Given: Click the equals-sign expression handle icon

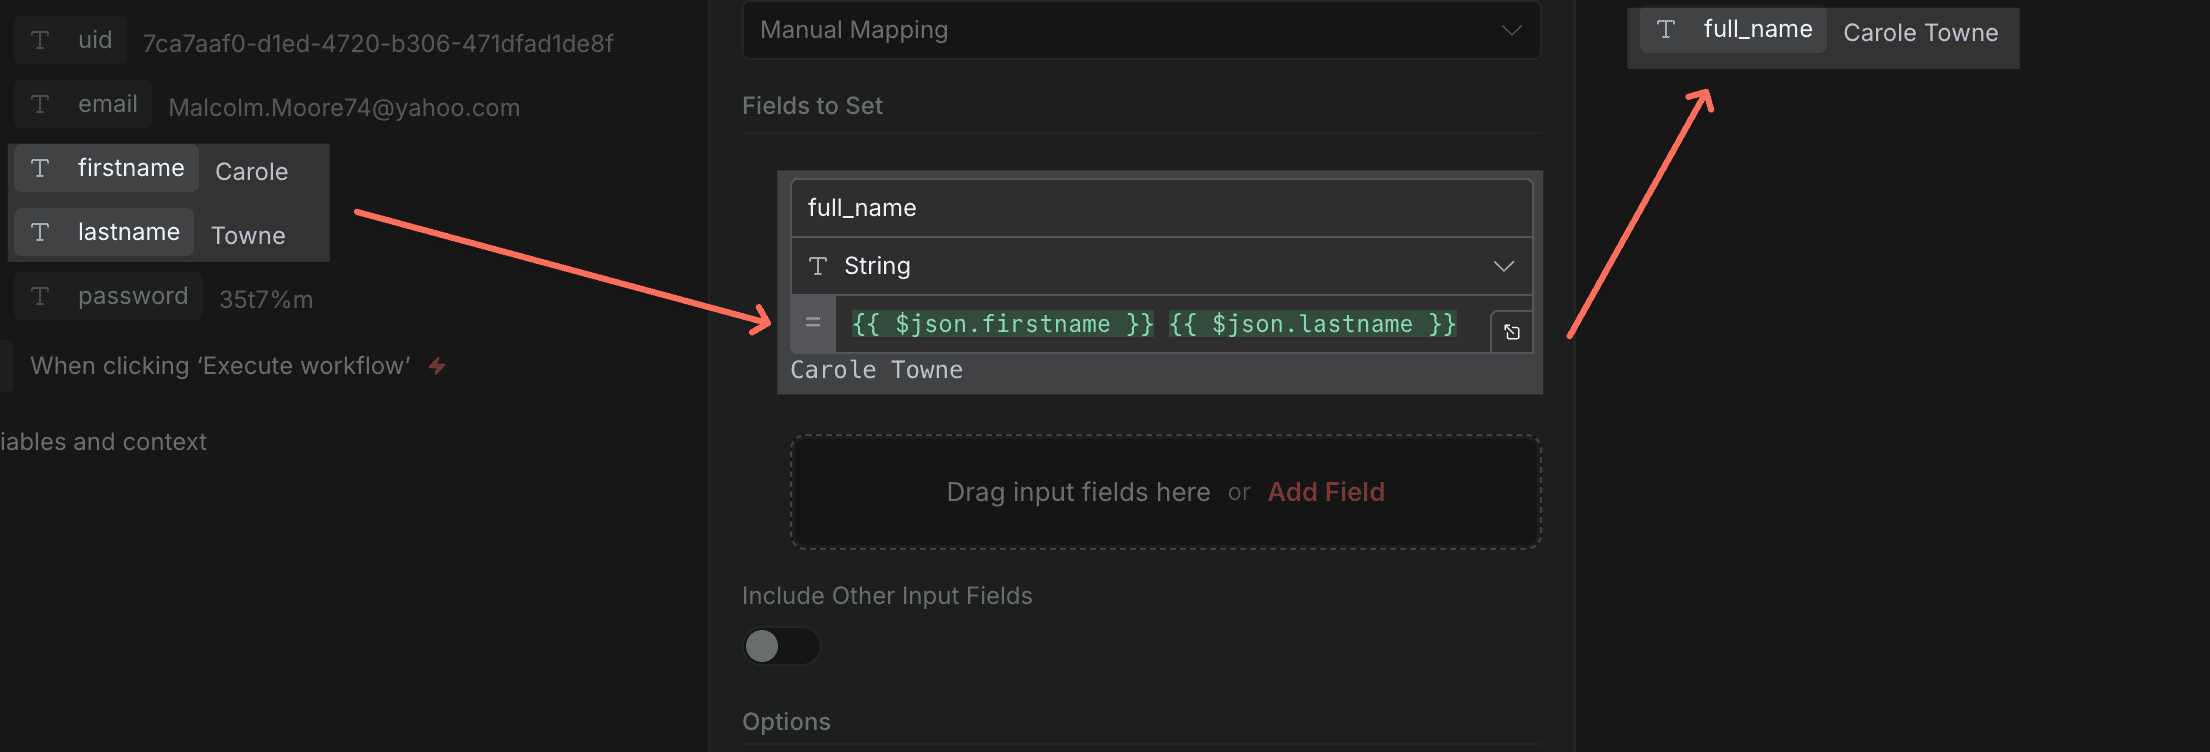Looking at the screenshot, I should tap(813, 323).
